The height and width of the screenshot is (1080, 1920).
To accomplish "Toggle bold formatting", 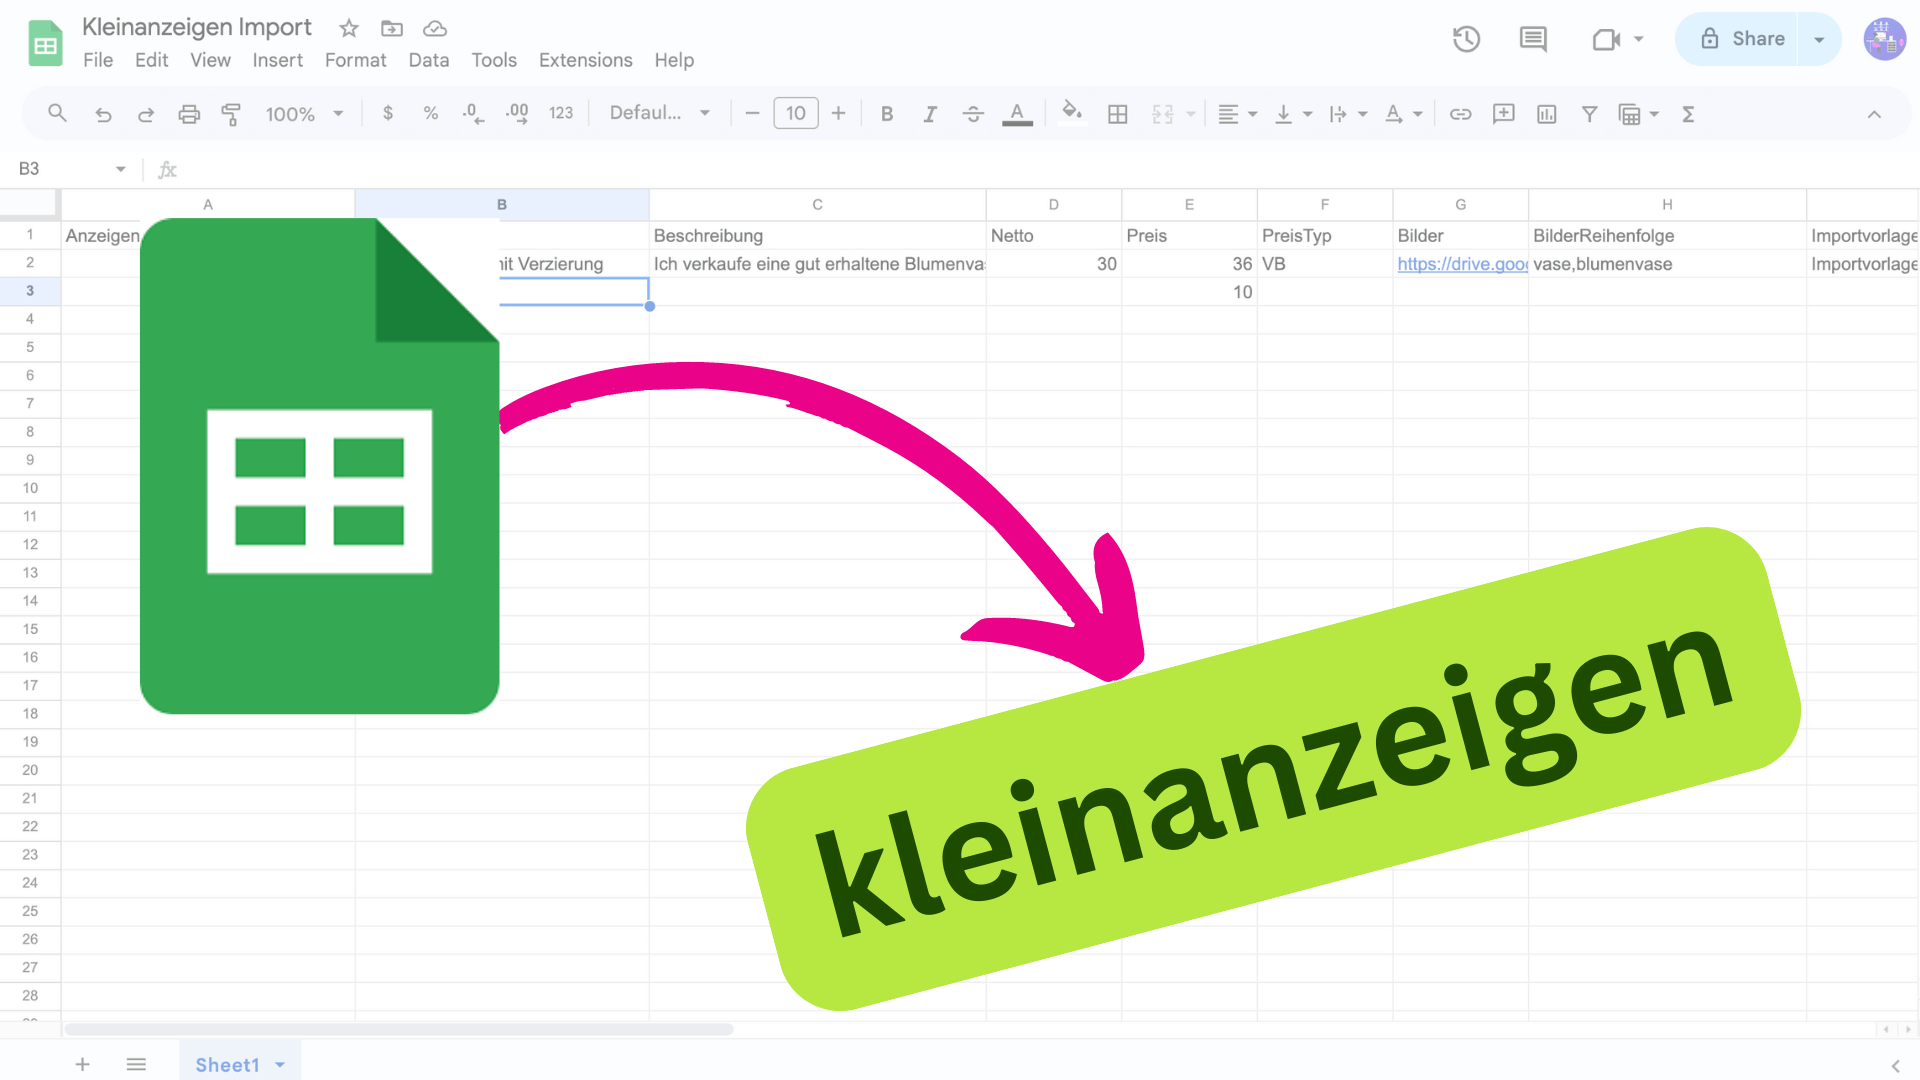I will click(886, 114).
